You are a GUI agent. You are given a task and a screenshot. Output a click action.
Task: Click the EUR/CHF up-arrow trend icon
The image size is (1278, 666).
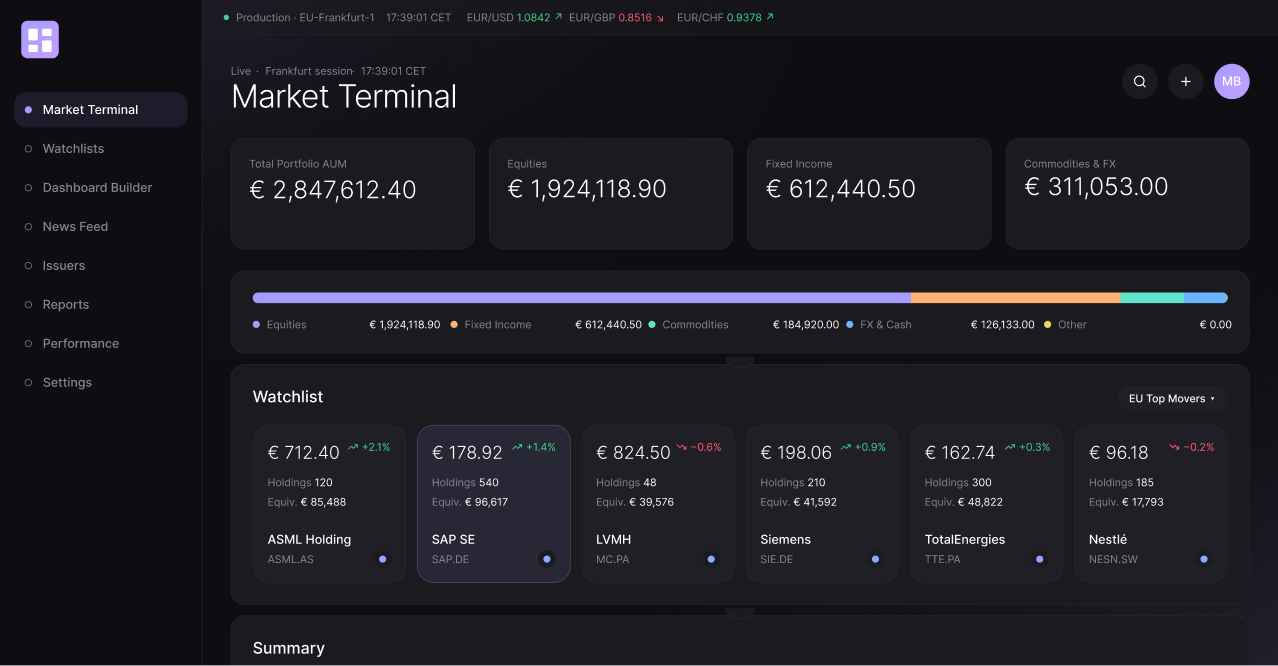(769, 17)
